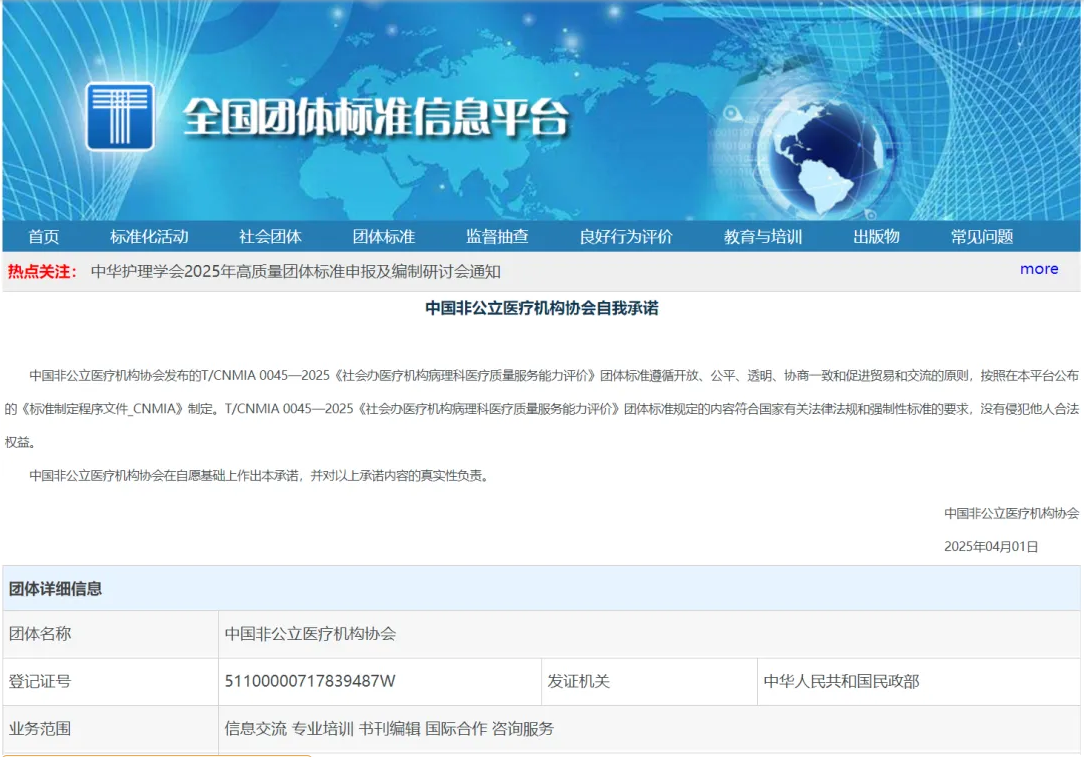Click the 团体名称 label cell

coord(111,634)
